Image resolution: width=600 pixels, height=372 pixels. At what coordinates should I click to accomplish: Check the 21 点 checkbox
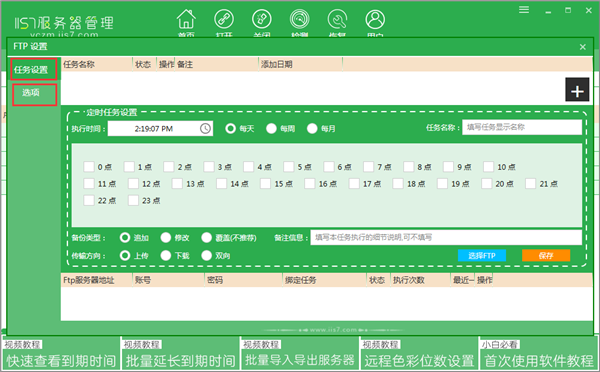pos(530,183)
